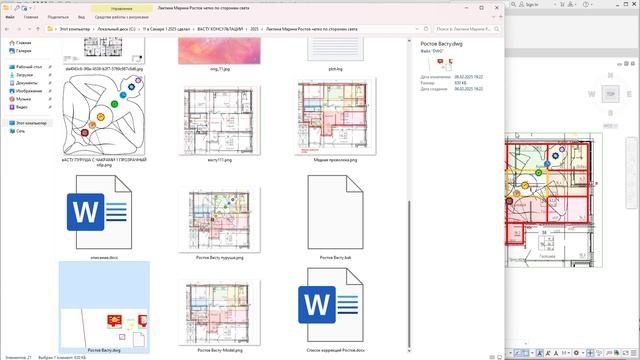The height and width of the screenshot is (360, 640).
Task: Open Изображения quick access folder
Action: click(x=29, y=91)
